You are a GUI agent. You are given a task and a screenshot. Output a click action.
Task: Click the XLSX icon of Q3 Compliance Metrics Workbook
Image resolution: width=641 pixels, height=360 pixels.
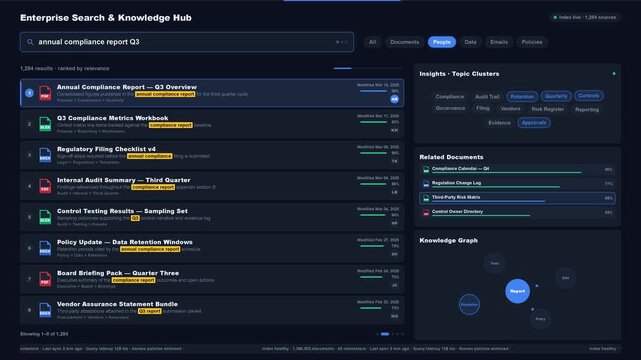click(x=45, y=124)
